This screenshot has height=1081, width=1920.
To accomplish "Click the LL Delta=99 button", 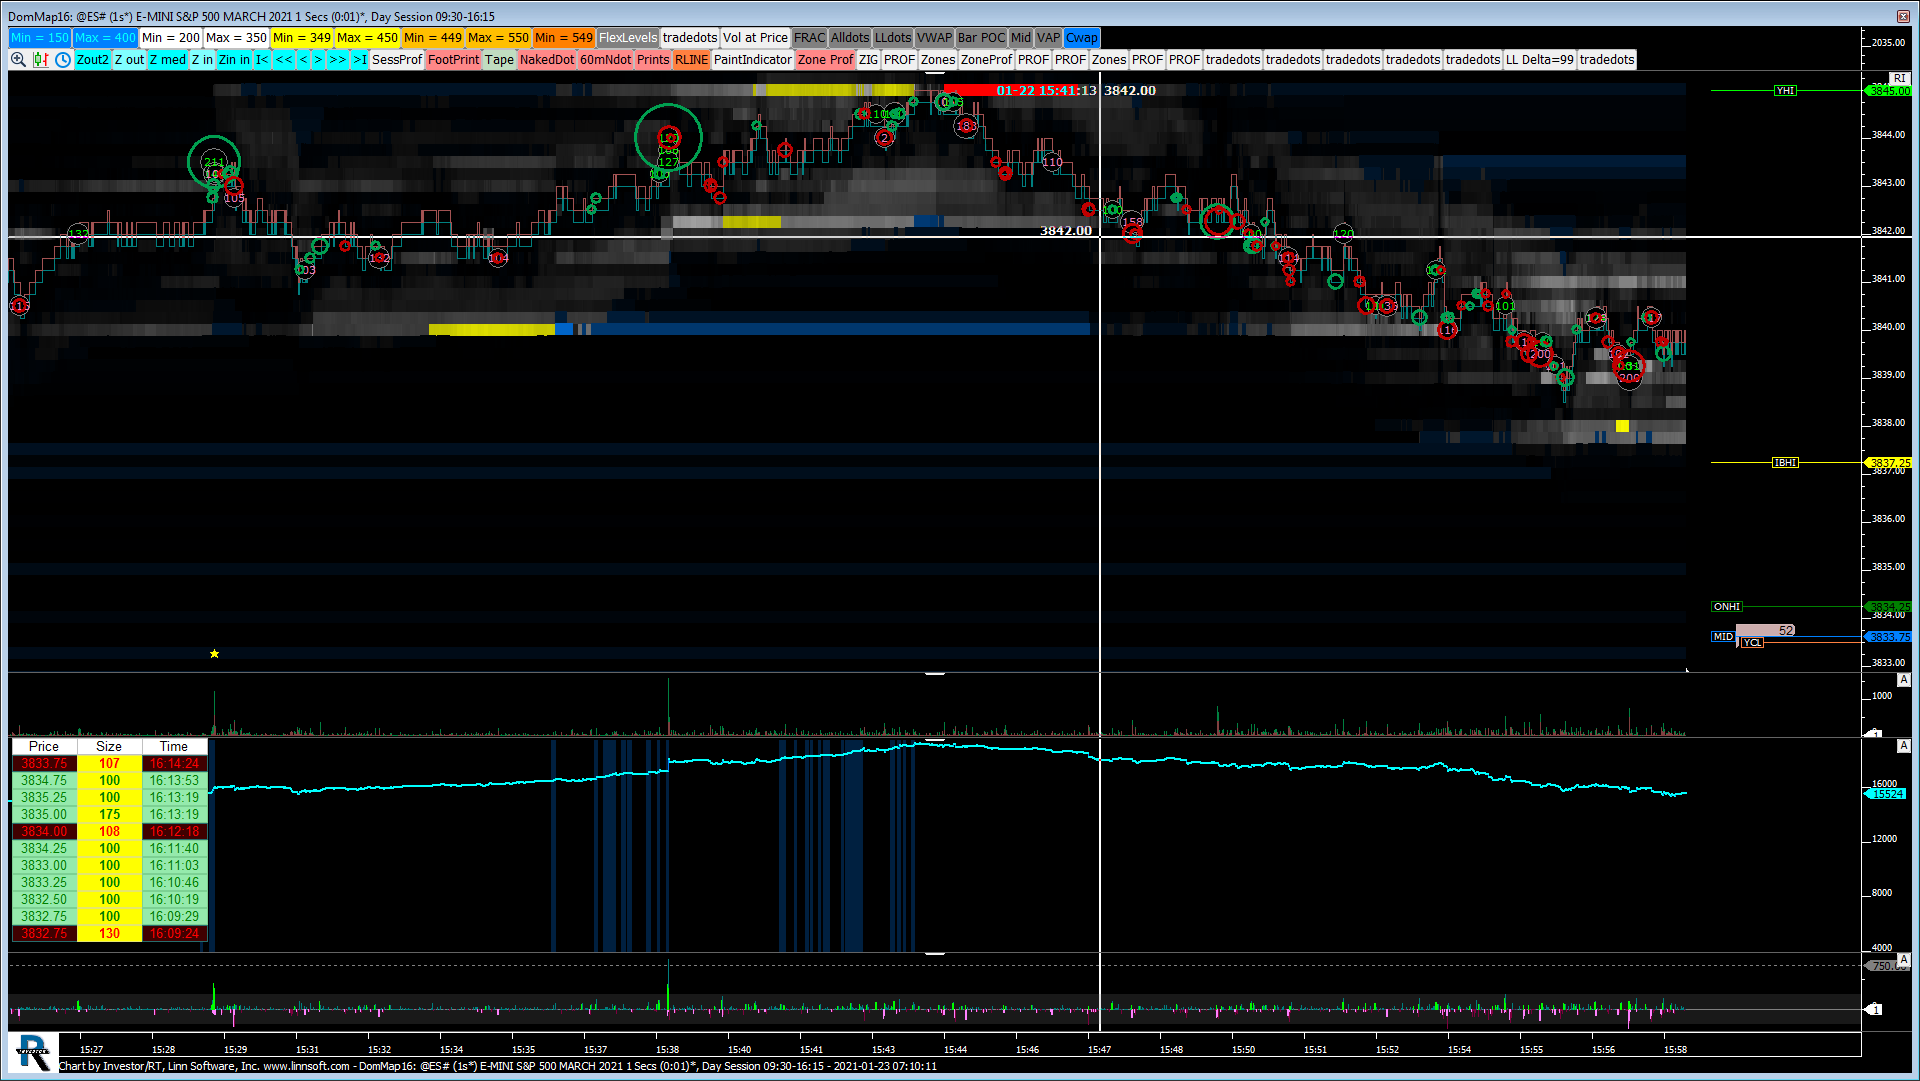I will coord(1540,60).
